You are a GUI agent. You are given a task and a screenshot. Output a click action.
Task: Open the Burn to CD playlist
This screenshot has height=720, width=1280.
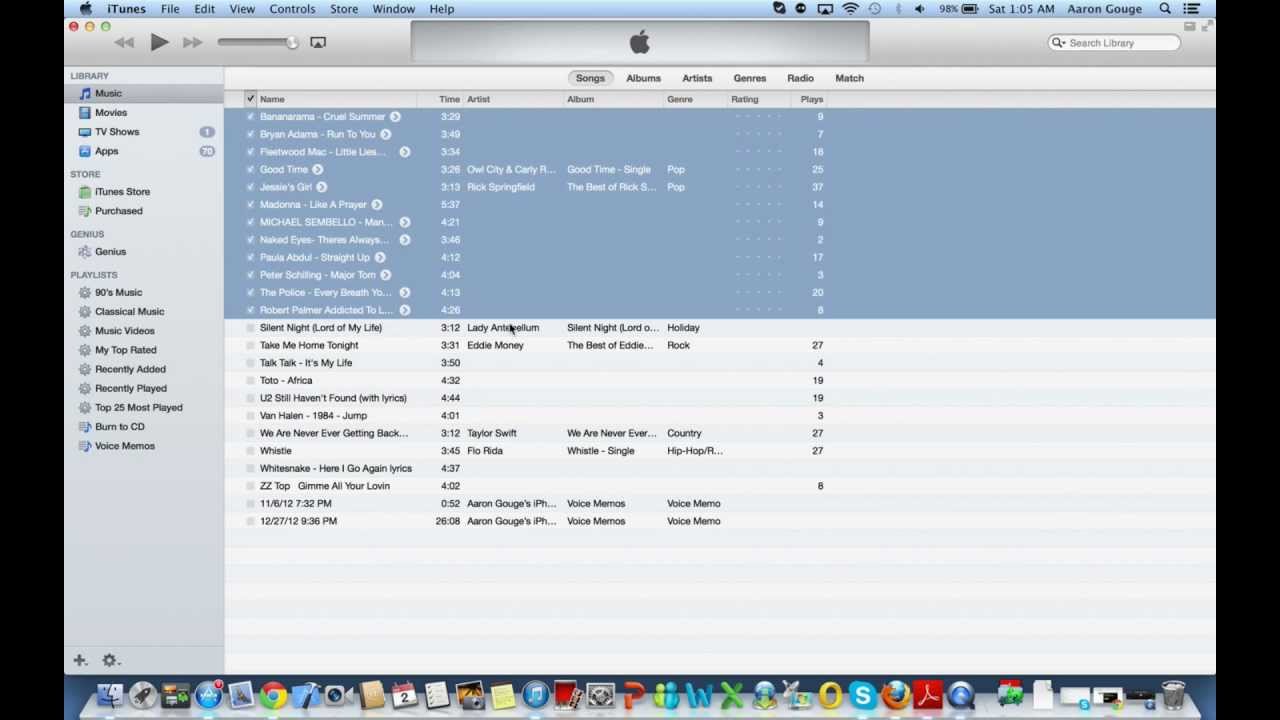144,426
